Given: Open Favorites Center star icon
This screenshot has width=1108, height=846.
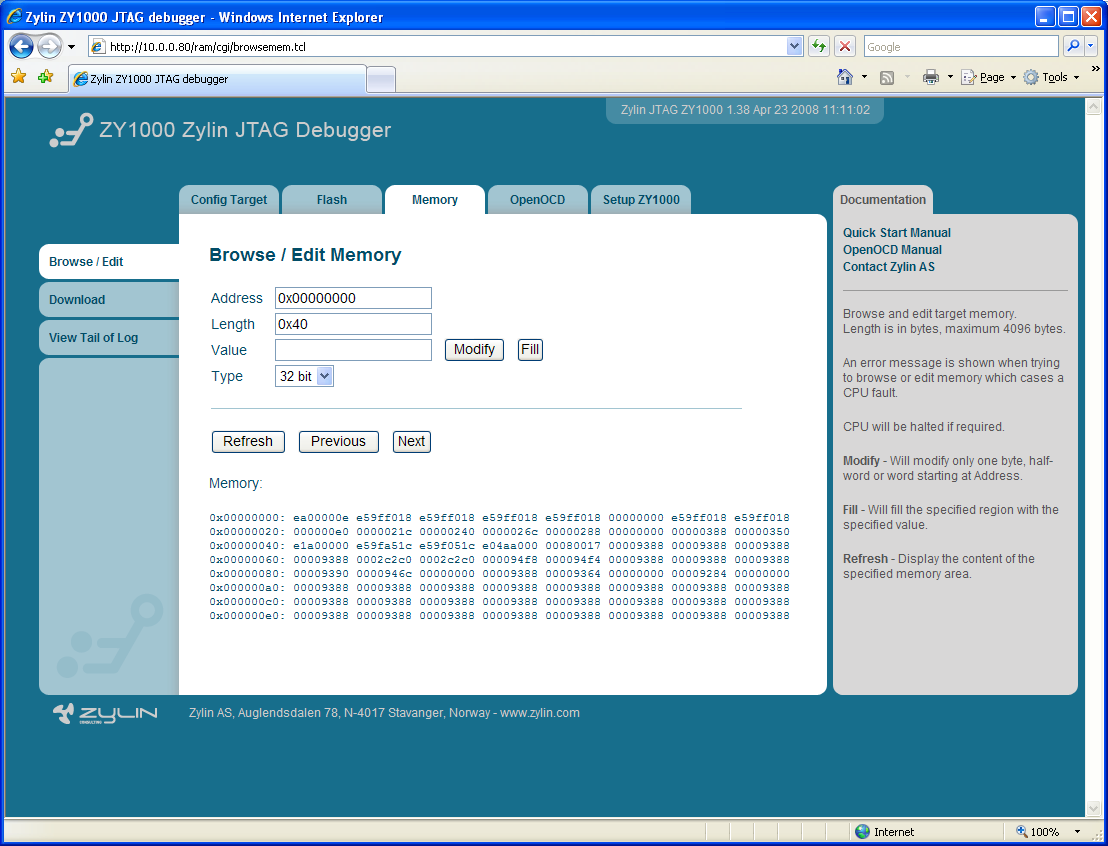Looking at the screenshot, I should 18,76.
